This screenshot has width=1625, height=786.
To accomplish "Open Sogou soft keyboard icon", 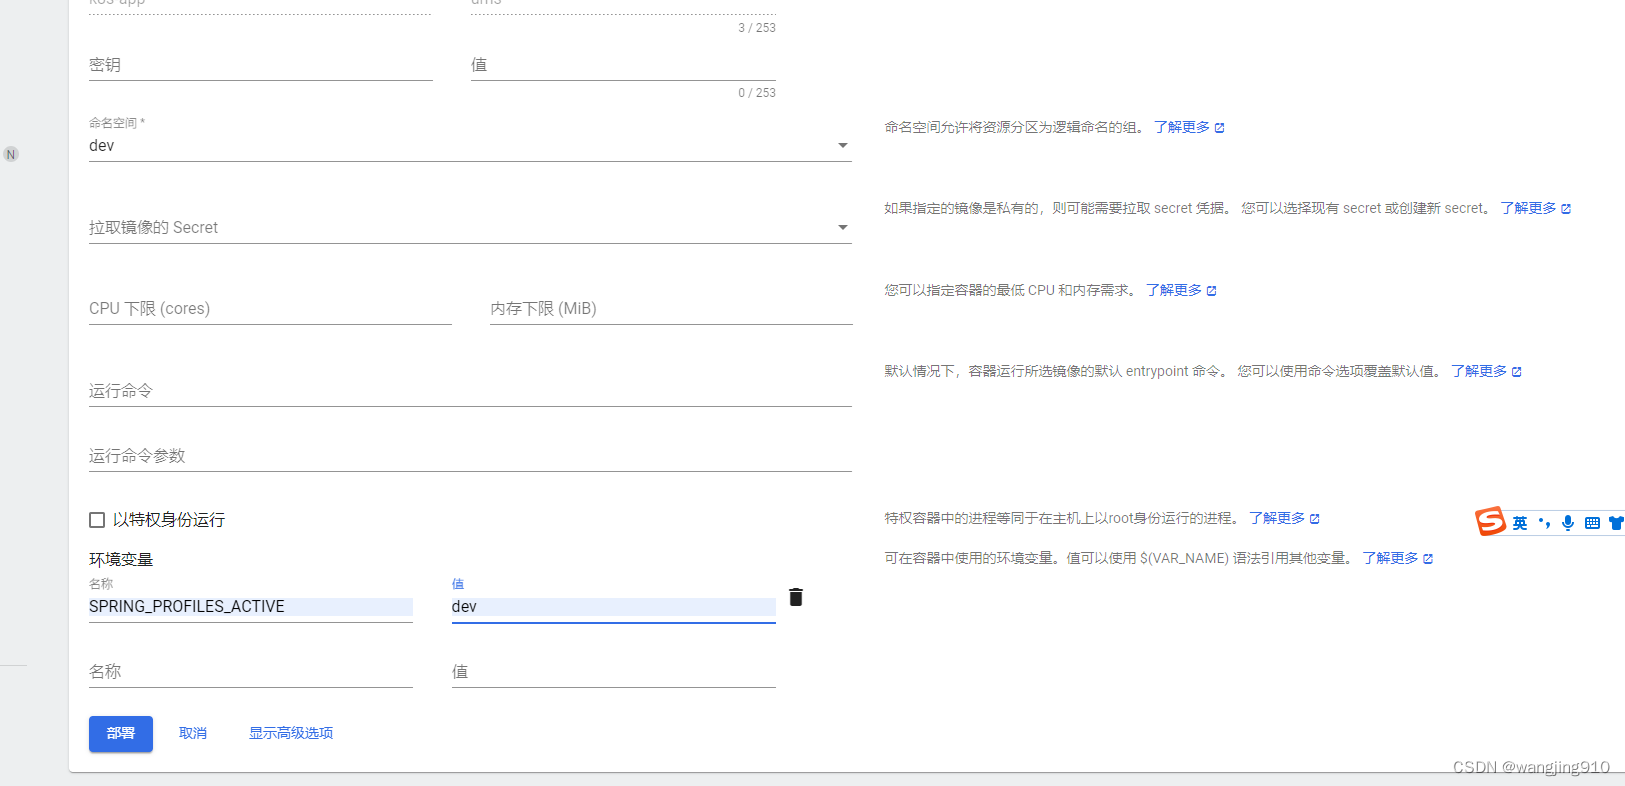I will point(1592,522).
